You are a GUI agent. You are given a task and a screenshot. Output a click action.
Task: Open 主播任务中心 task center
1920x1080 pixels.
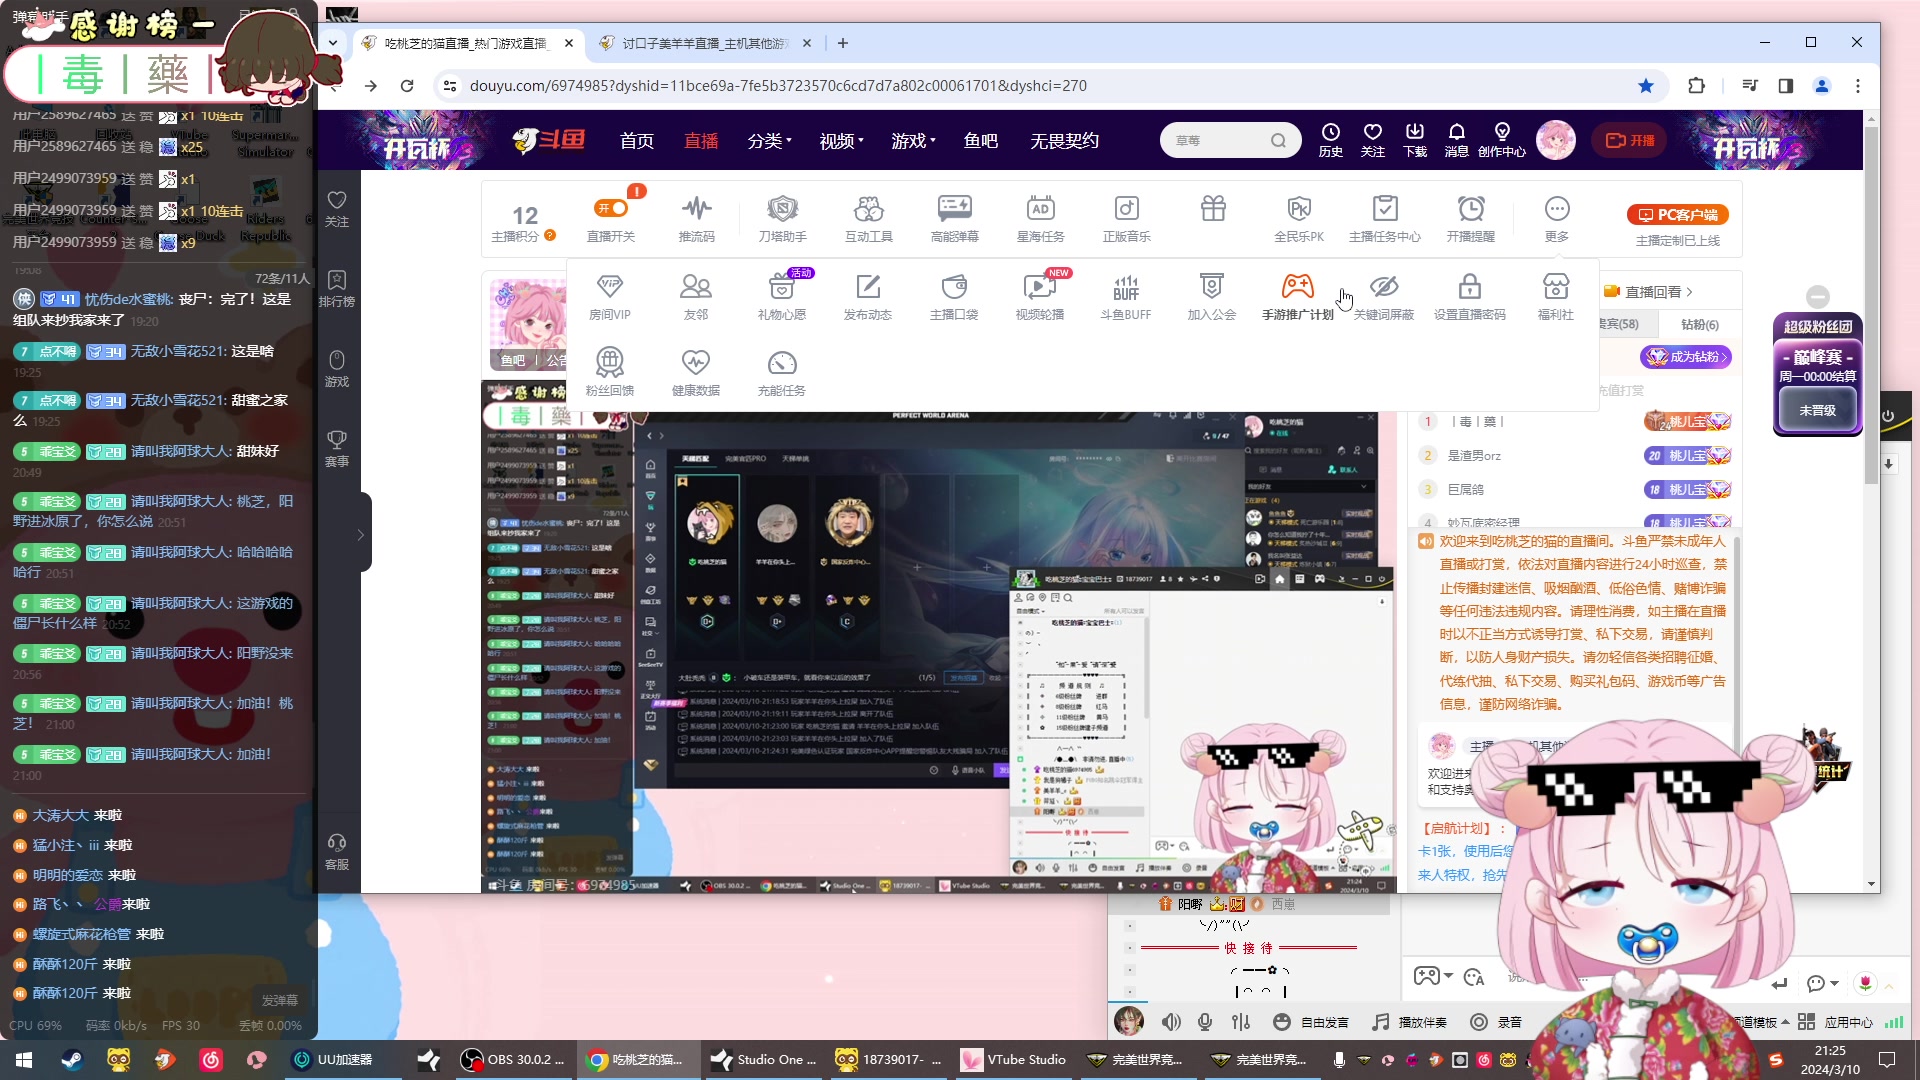(1384, 219)
